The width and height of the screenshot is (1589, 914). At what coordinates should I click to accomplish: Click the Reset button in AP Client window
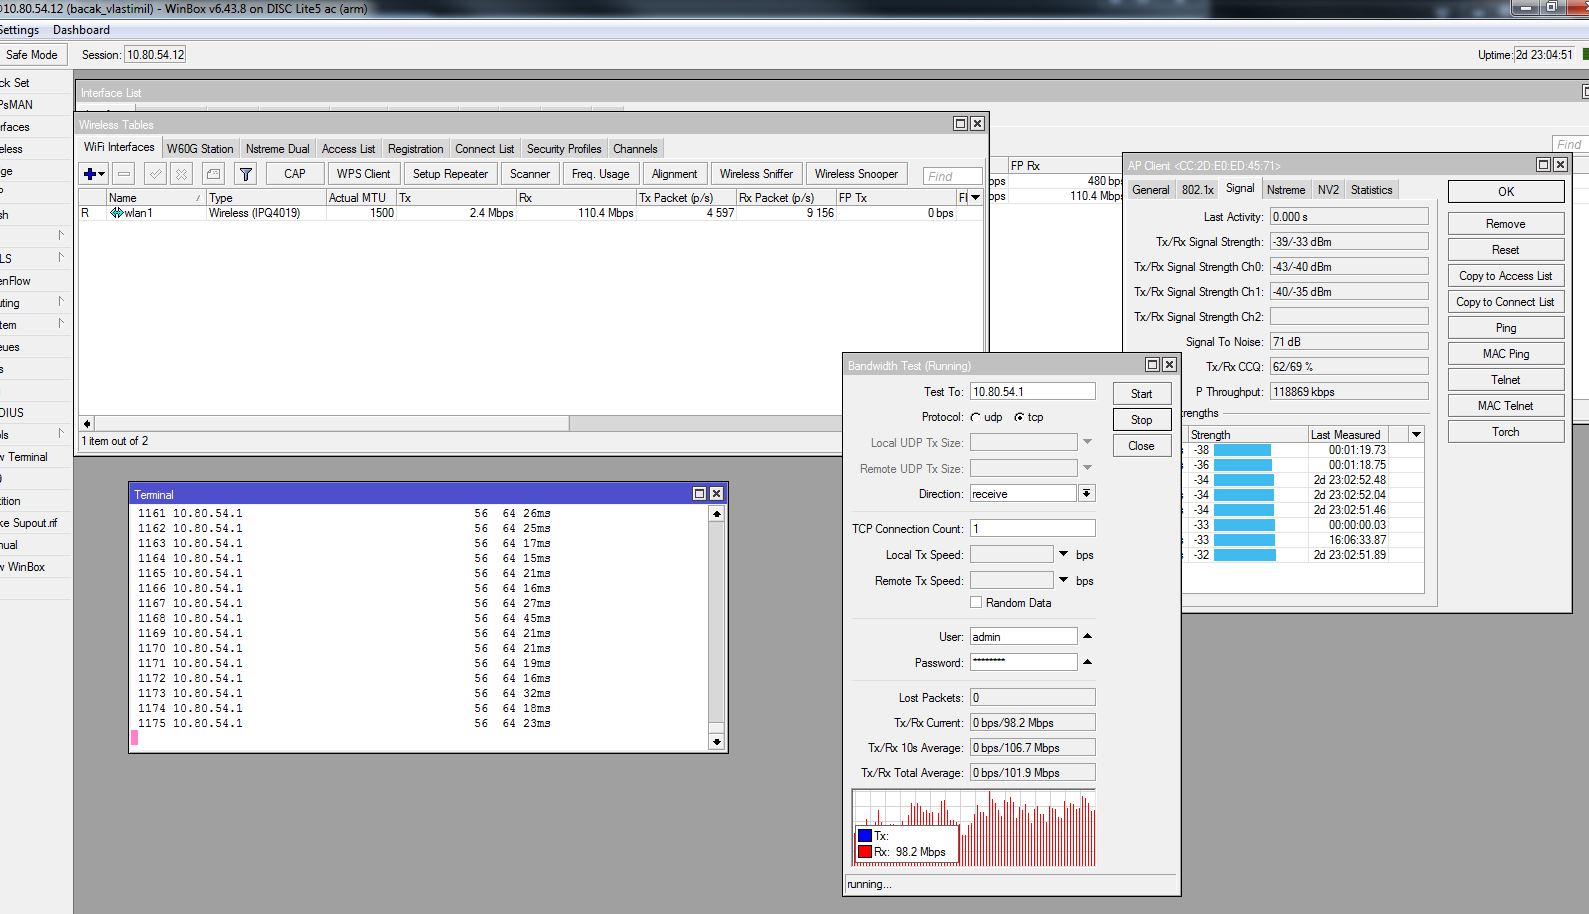1505,250
